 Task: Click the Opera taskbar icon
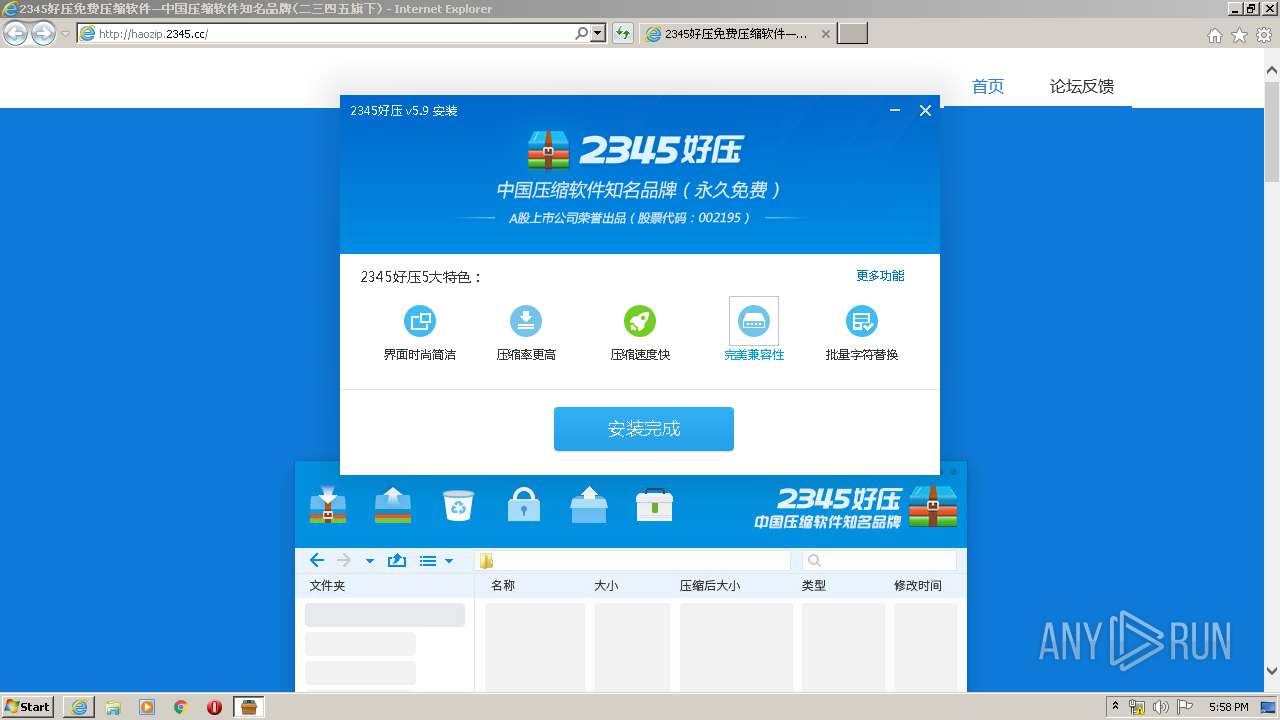coord(214,707)
